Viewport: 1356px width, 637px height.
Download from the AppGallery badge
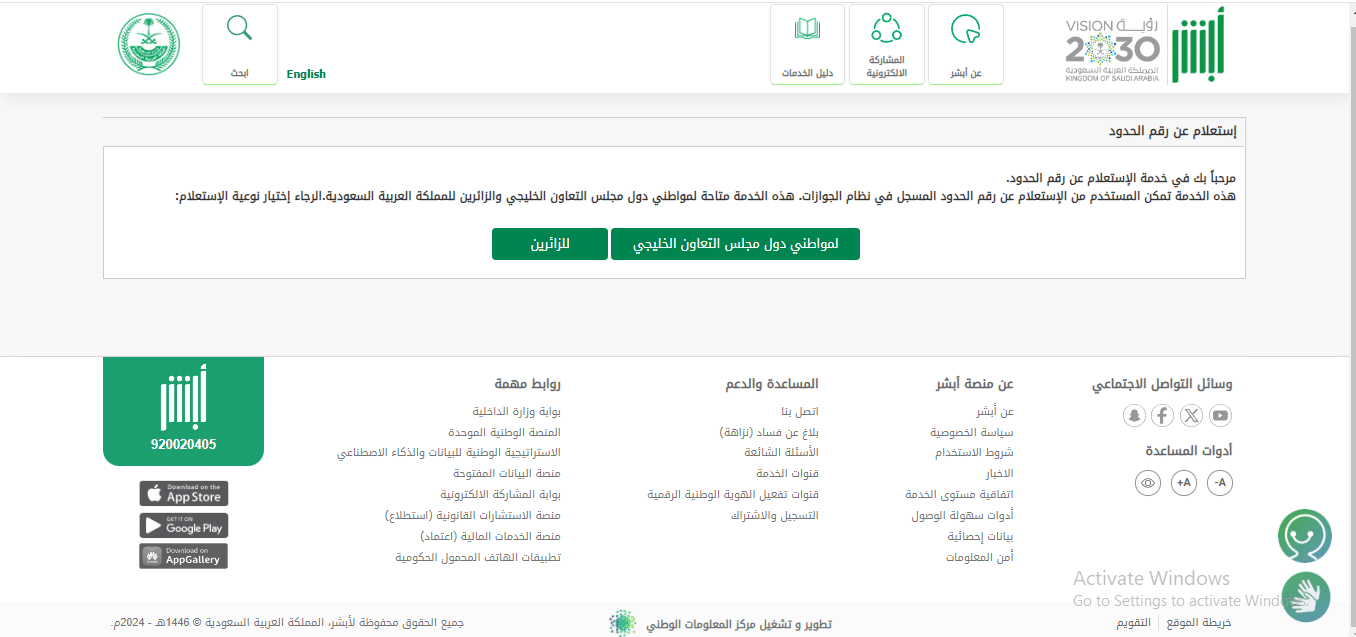pyautogui.click(x=184, y=556)
